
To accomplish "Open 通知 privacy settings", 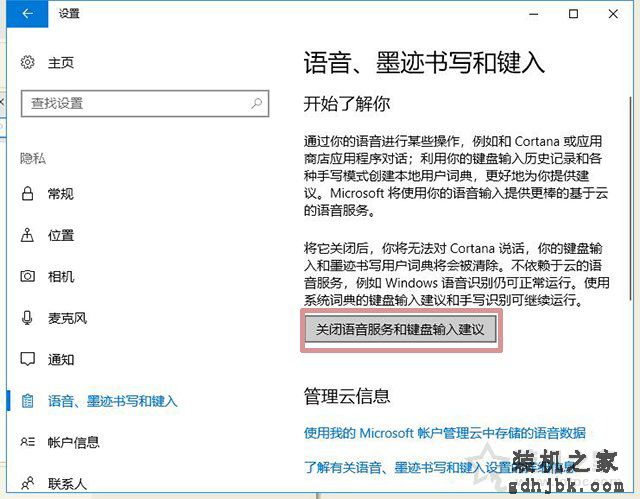I will [61, 359].
